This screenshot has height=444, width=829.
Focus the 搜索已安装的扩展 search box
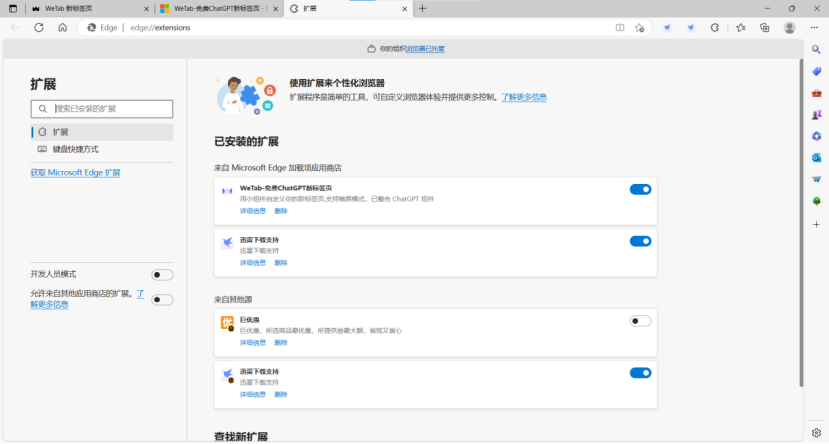(102, 109)
